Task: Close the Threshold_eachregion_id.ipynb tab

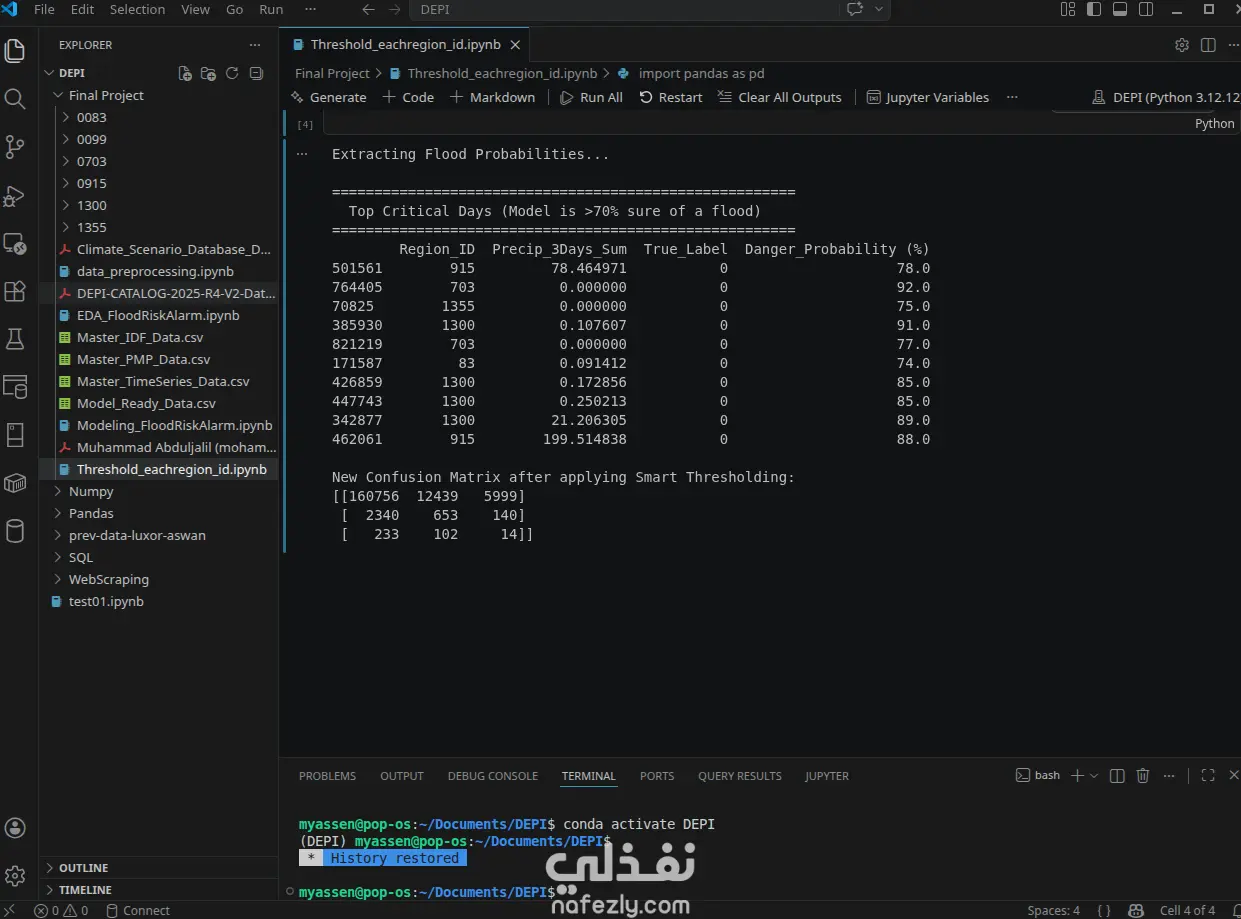Action: coord(515,45)
